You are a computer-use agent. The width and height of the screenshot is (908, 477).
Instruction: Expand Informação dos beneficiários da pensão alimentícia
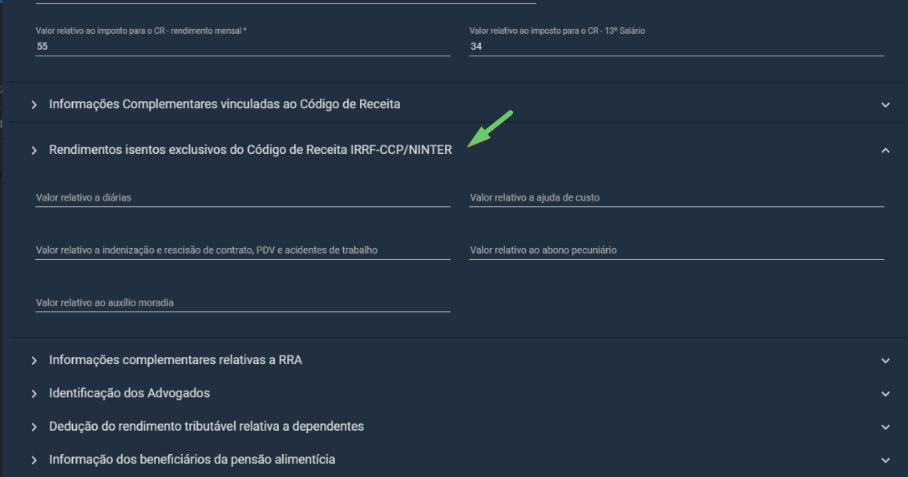[192, 459]
